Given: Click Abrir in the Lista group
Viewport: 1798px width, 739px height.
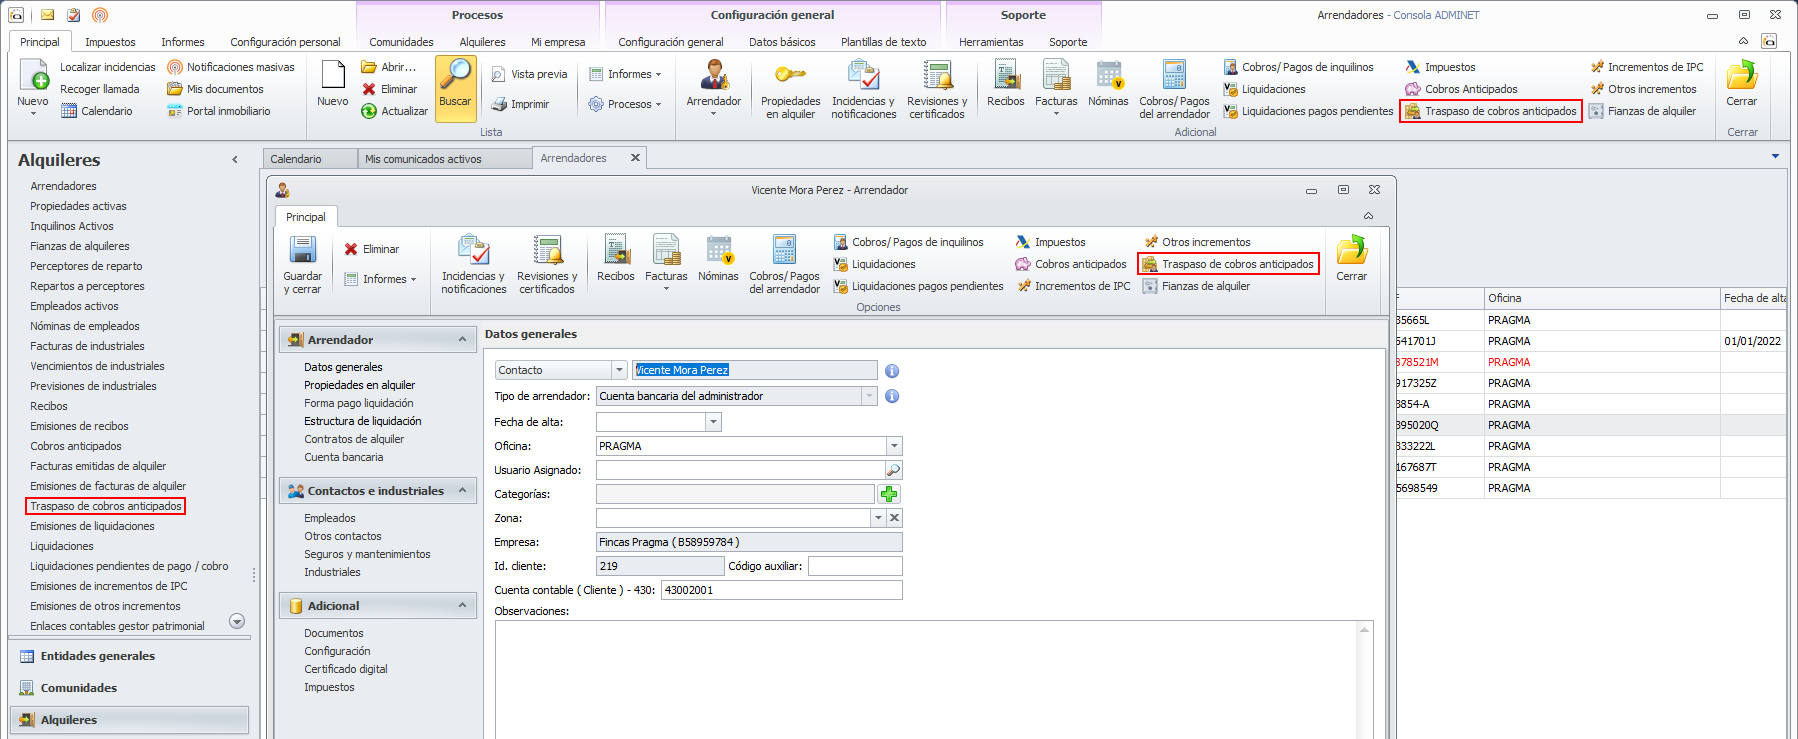Looking at the screenshot, I should tap(388, 67).
